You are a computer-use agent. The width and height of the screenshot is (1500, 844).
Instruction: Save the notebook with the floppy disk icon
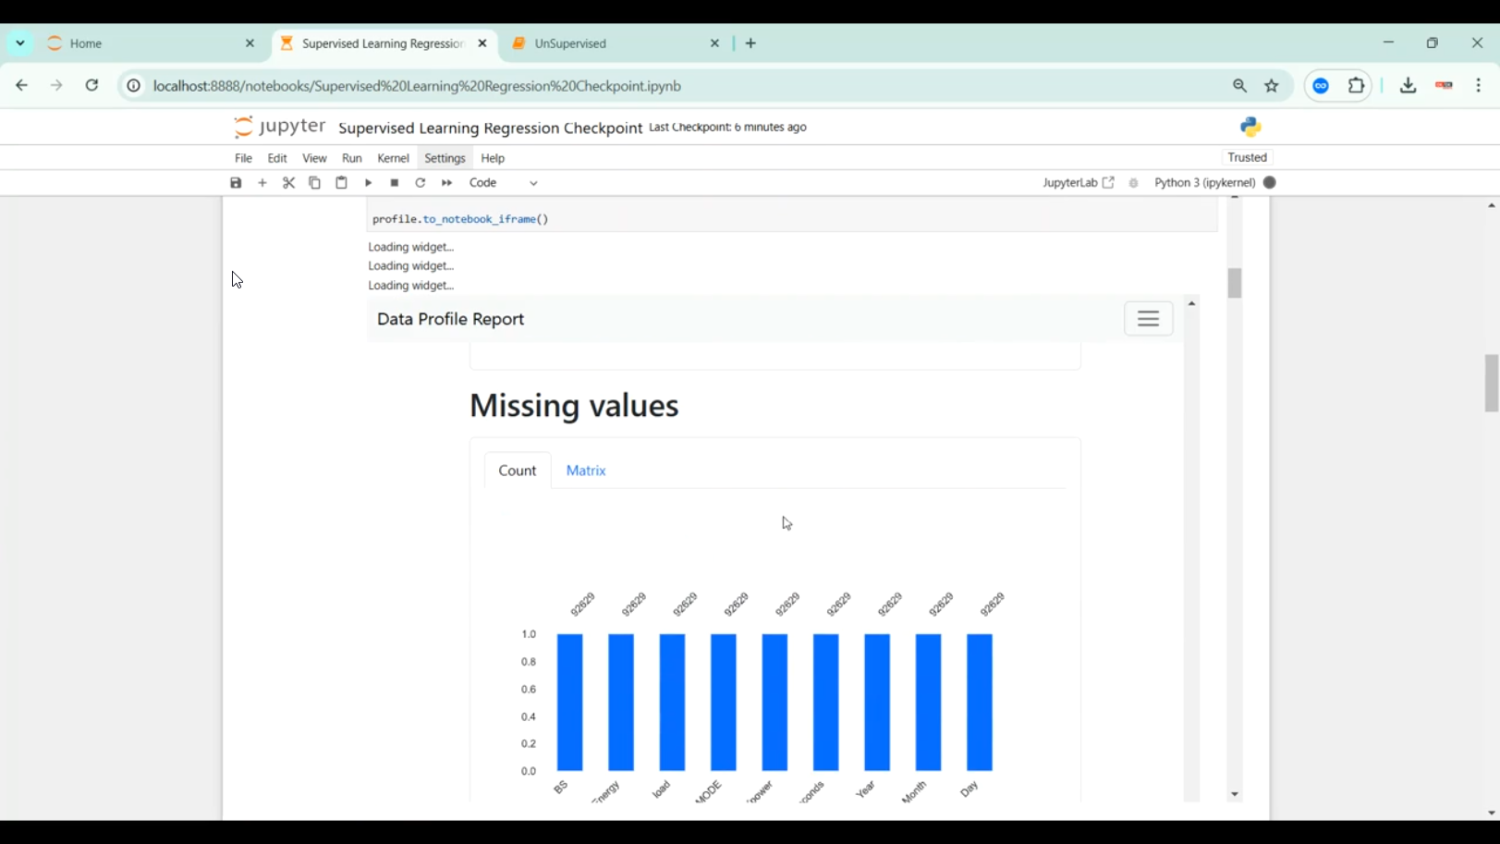click(x=236, y=183)
